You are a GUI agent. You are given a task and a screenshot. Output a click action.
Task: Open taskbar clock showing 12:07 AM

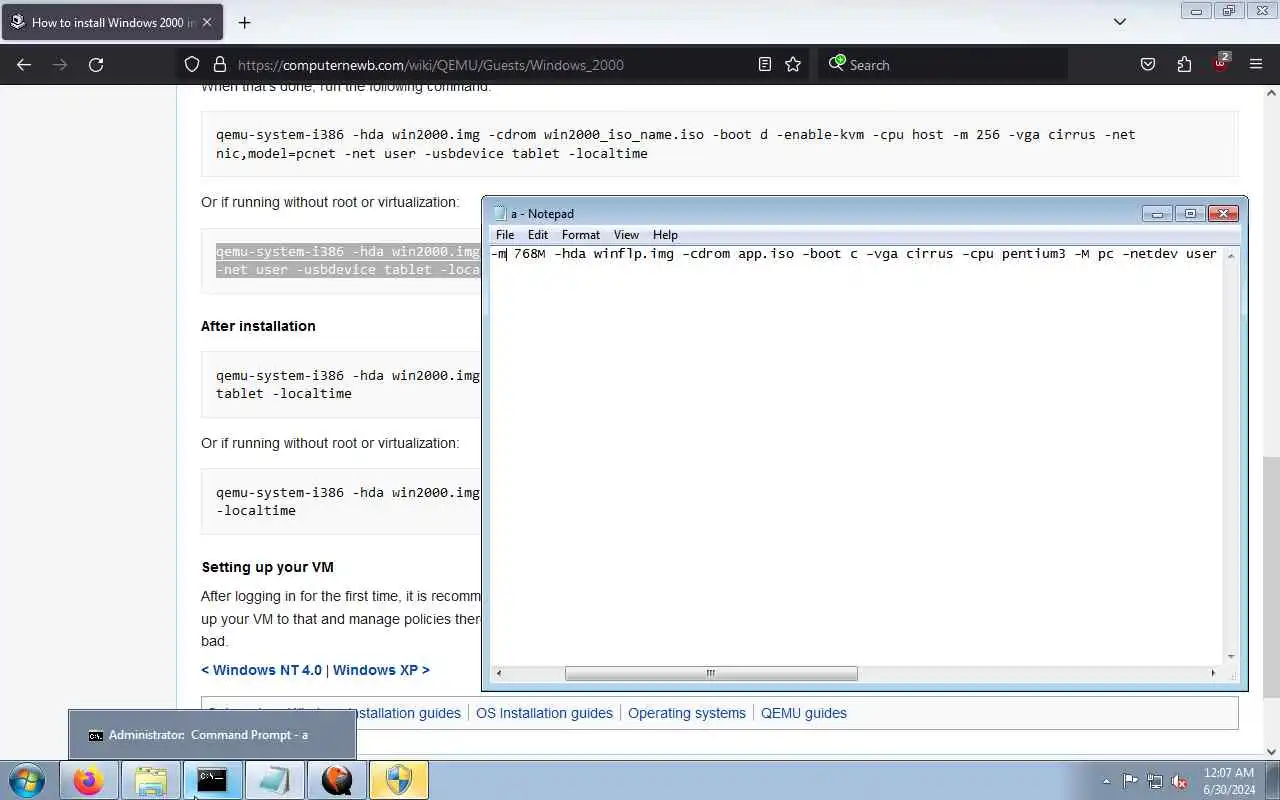1229,781
